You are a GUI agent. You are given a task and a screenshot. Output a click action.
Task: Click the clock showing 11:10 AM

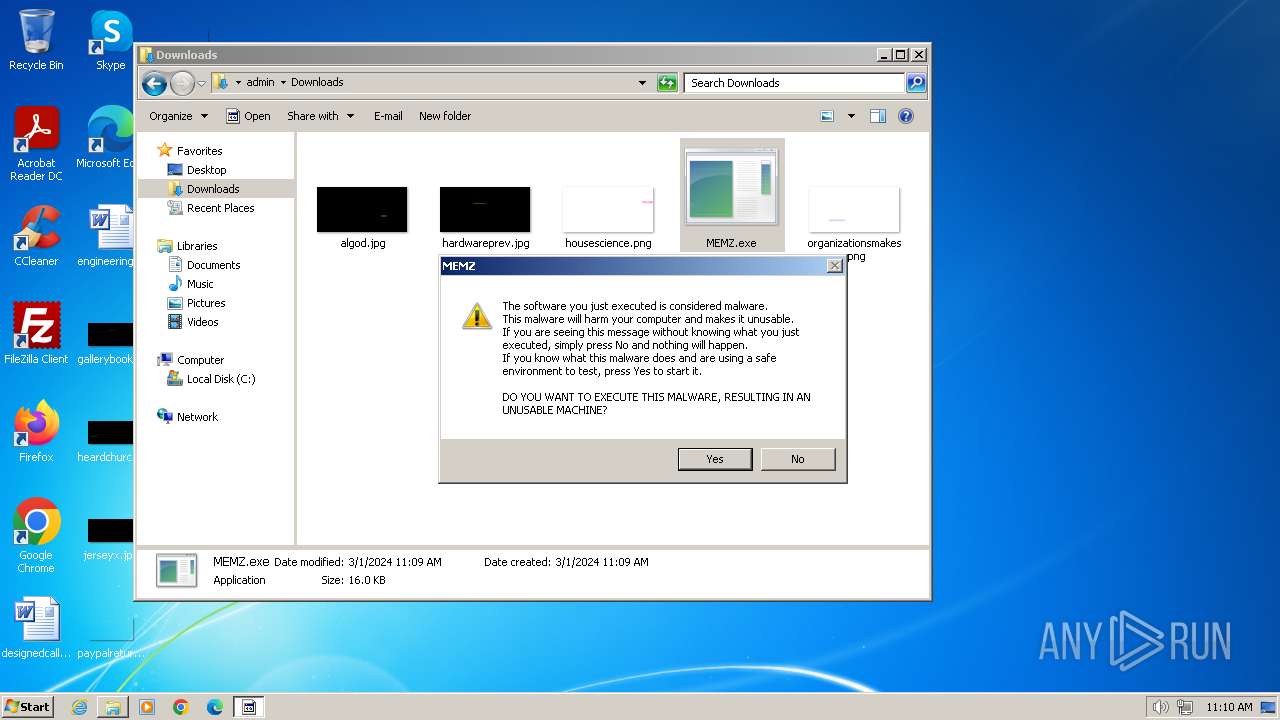(x=1229, y=707)
